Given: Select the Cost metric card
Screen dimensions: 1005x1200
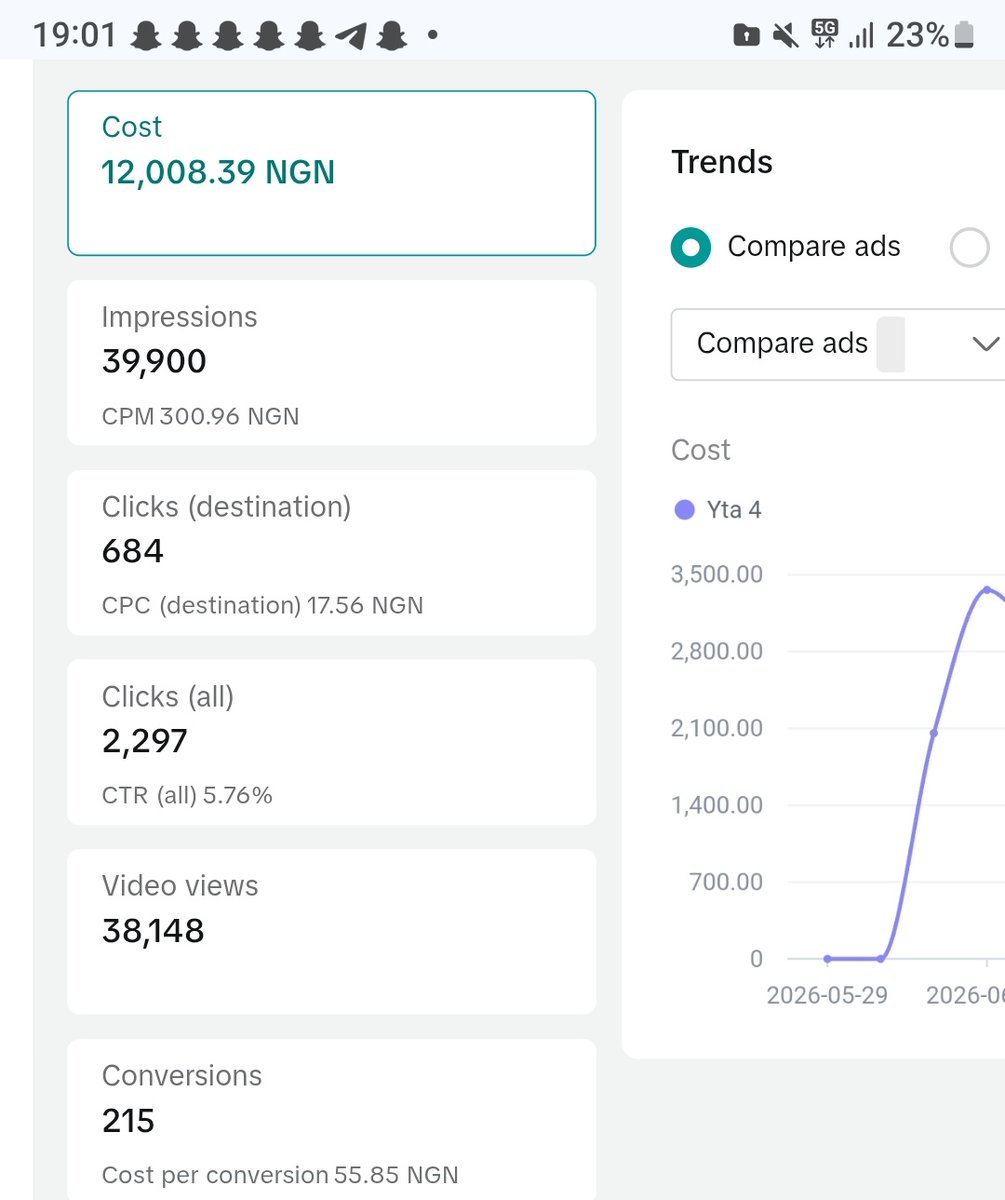Looking at the screenshot, I should 332,173.
